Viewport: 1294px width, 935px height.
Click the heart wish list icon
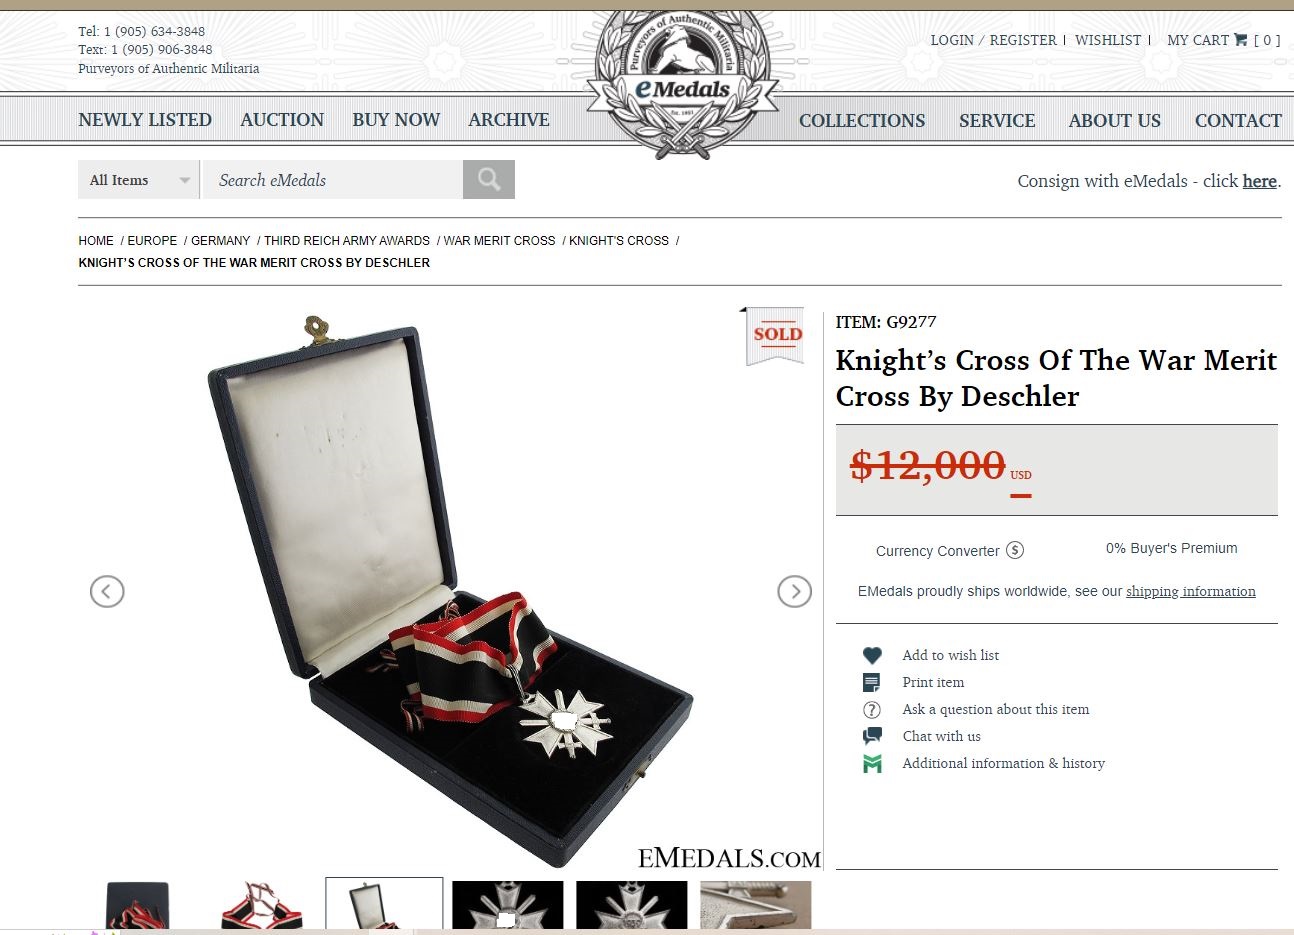[872, 655]
